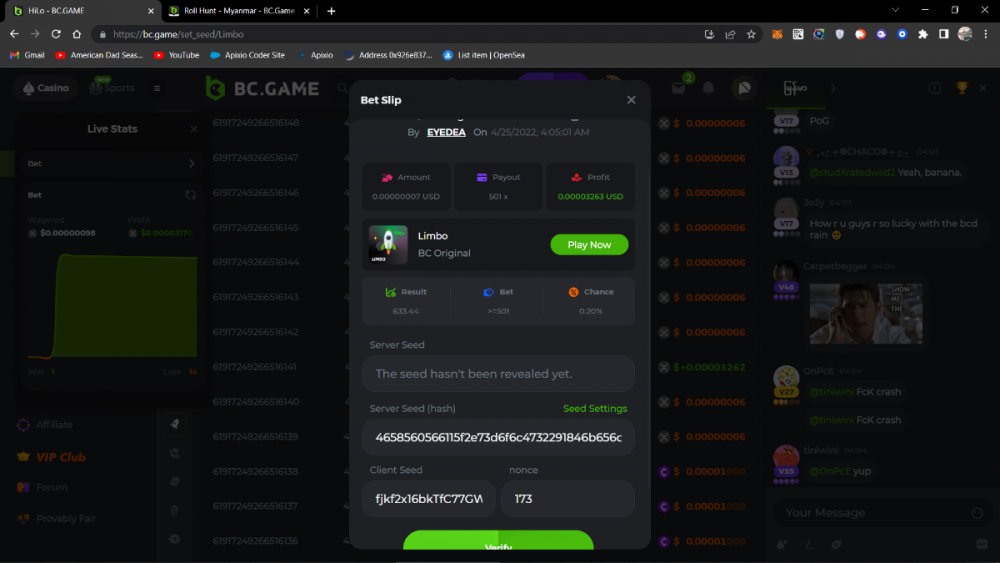Bookmark page with the star icon
The image size is (1000, 563).
749,34
